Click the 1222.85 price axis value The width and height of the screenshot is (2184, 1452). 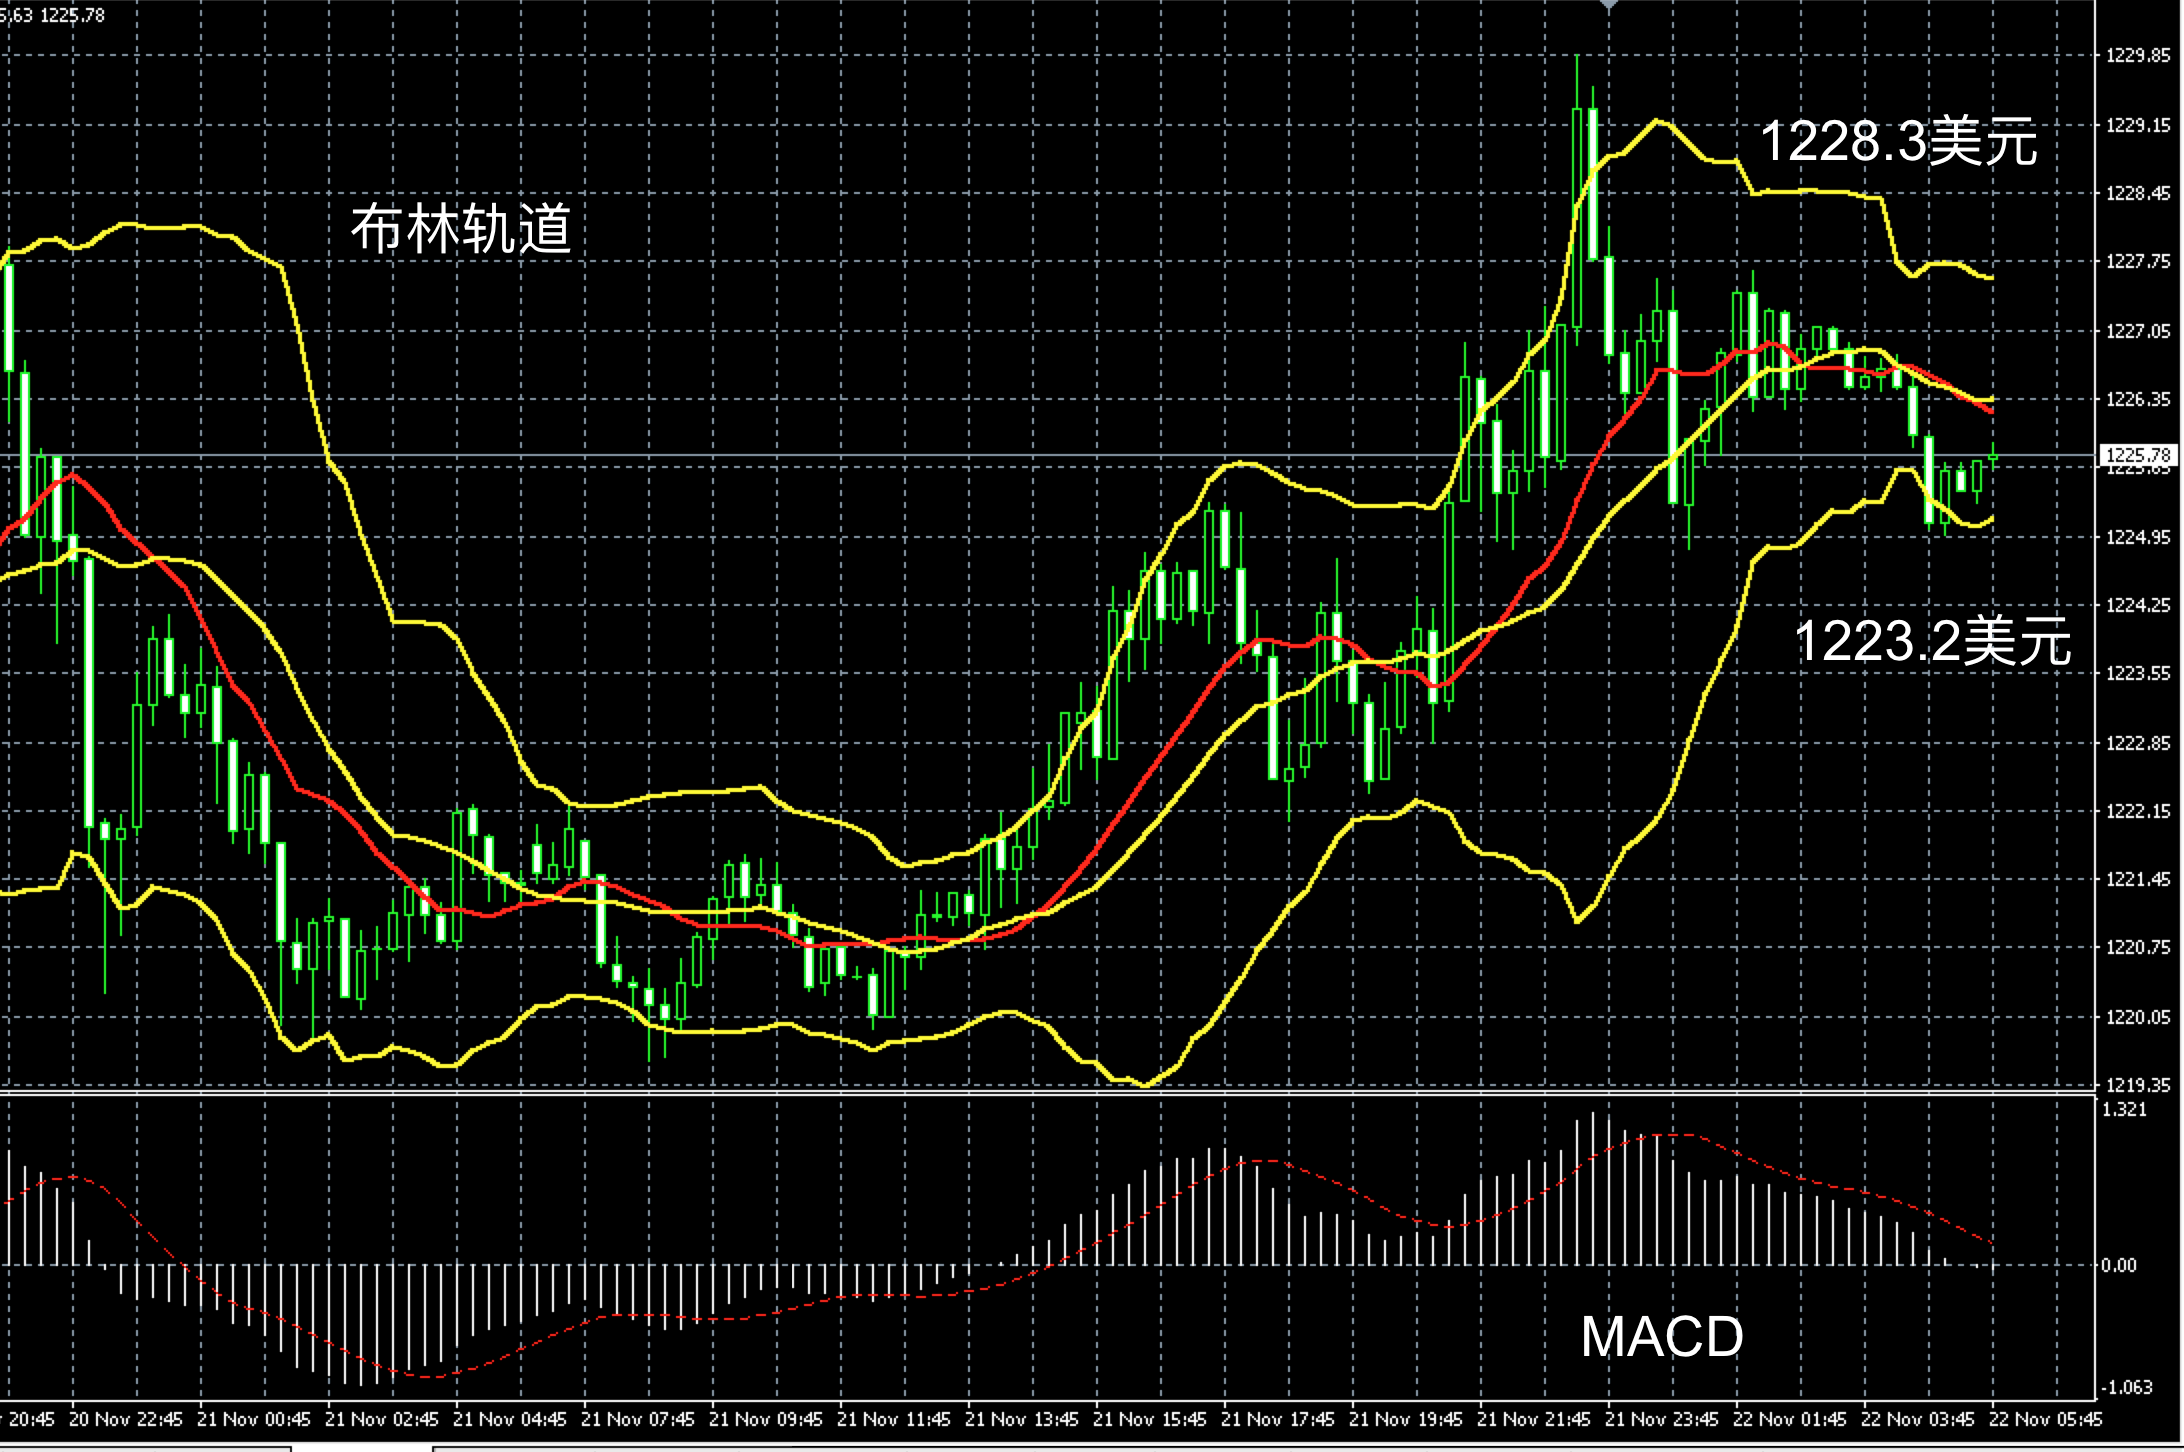coord(2138,743)
